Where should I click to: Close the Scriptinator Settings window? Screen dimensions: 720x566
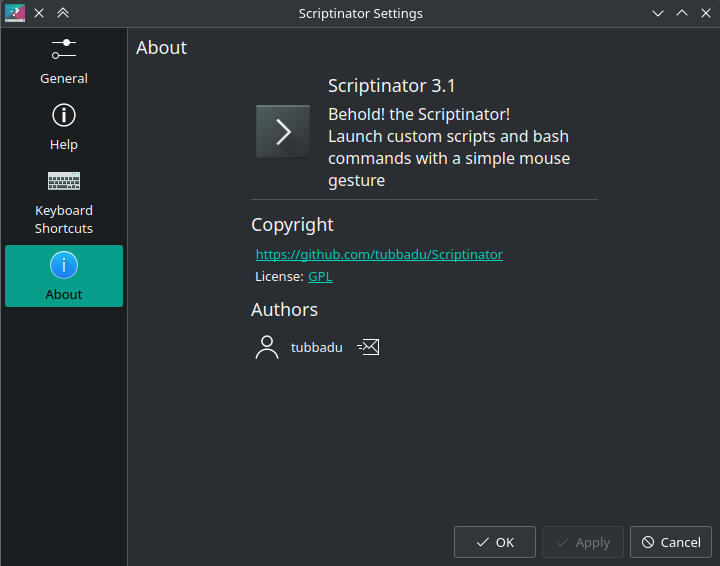[706, 13]
